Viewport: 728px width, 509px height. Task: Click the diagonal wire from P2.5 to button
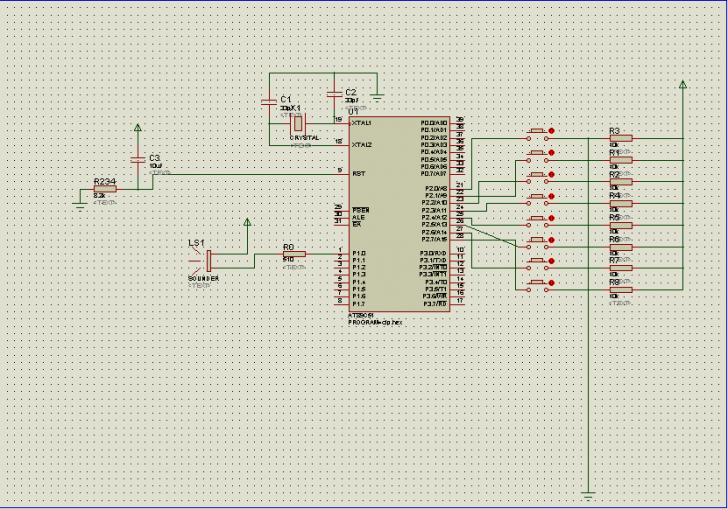[491, 236]
